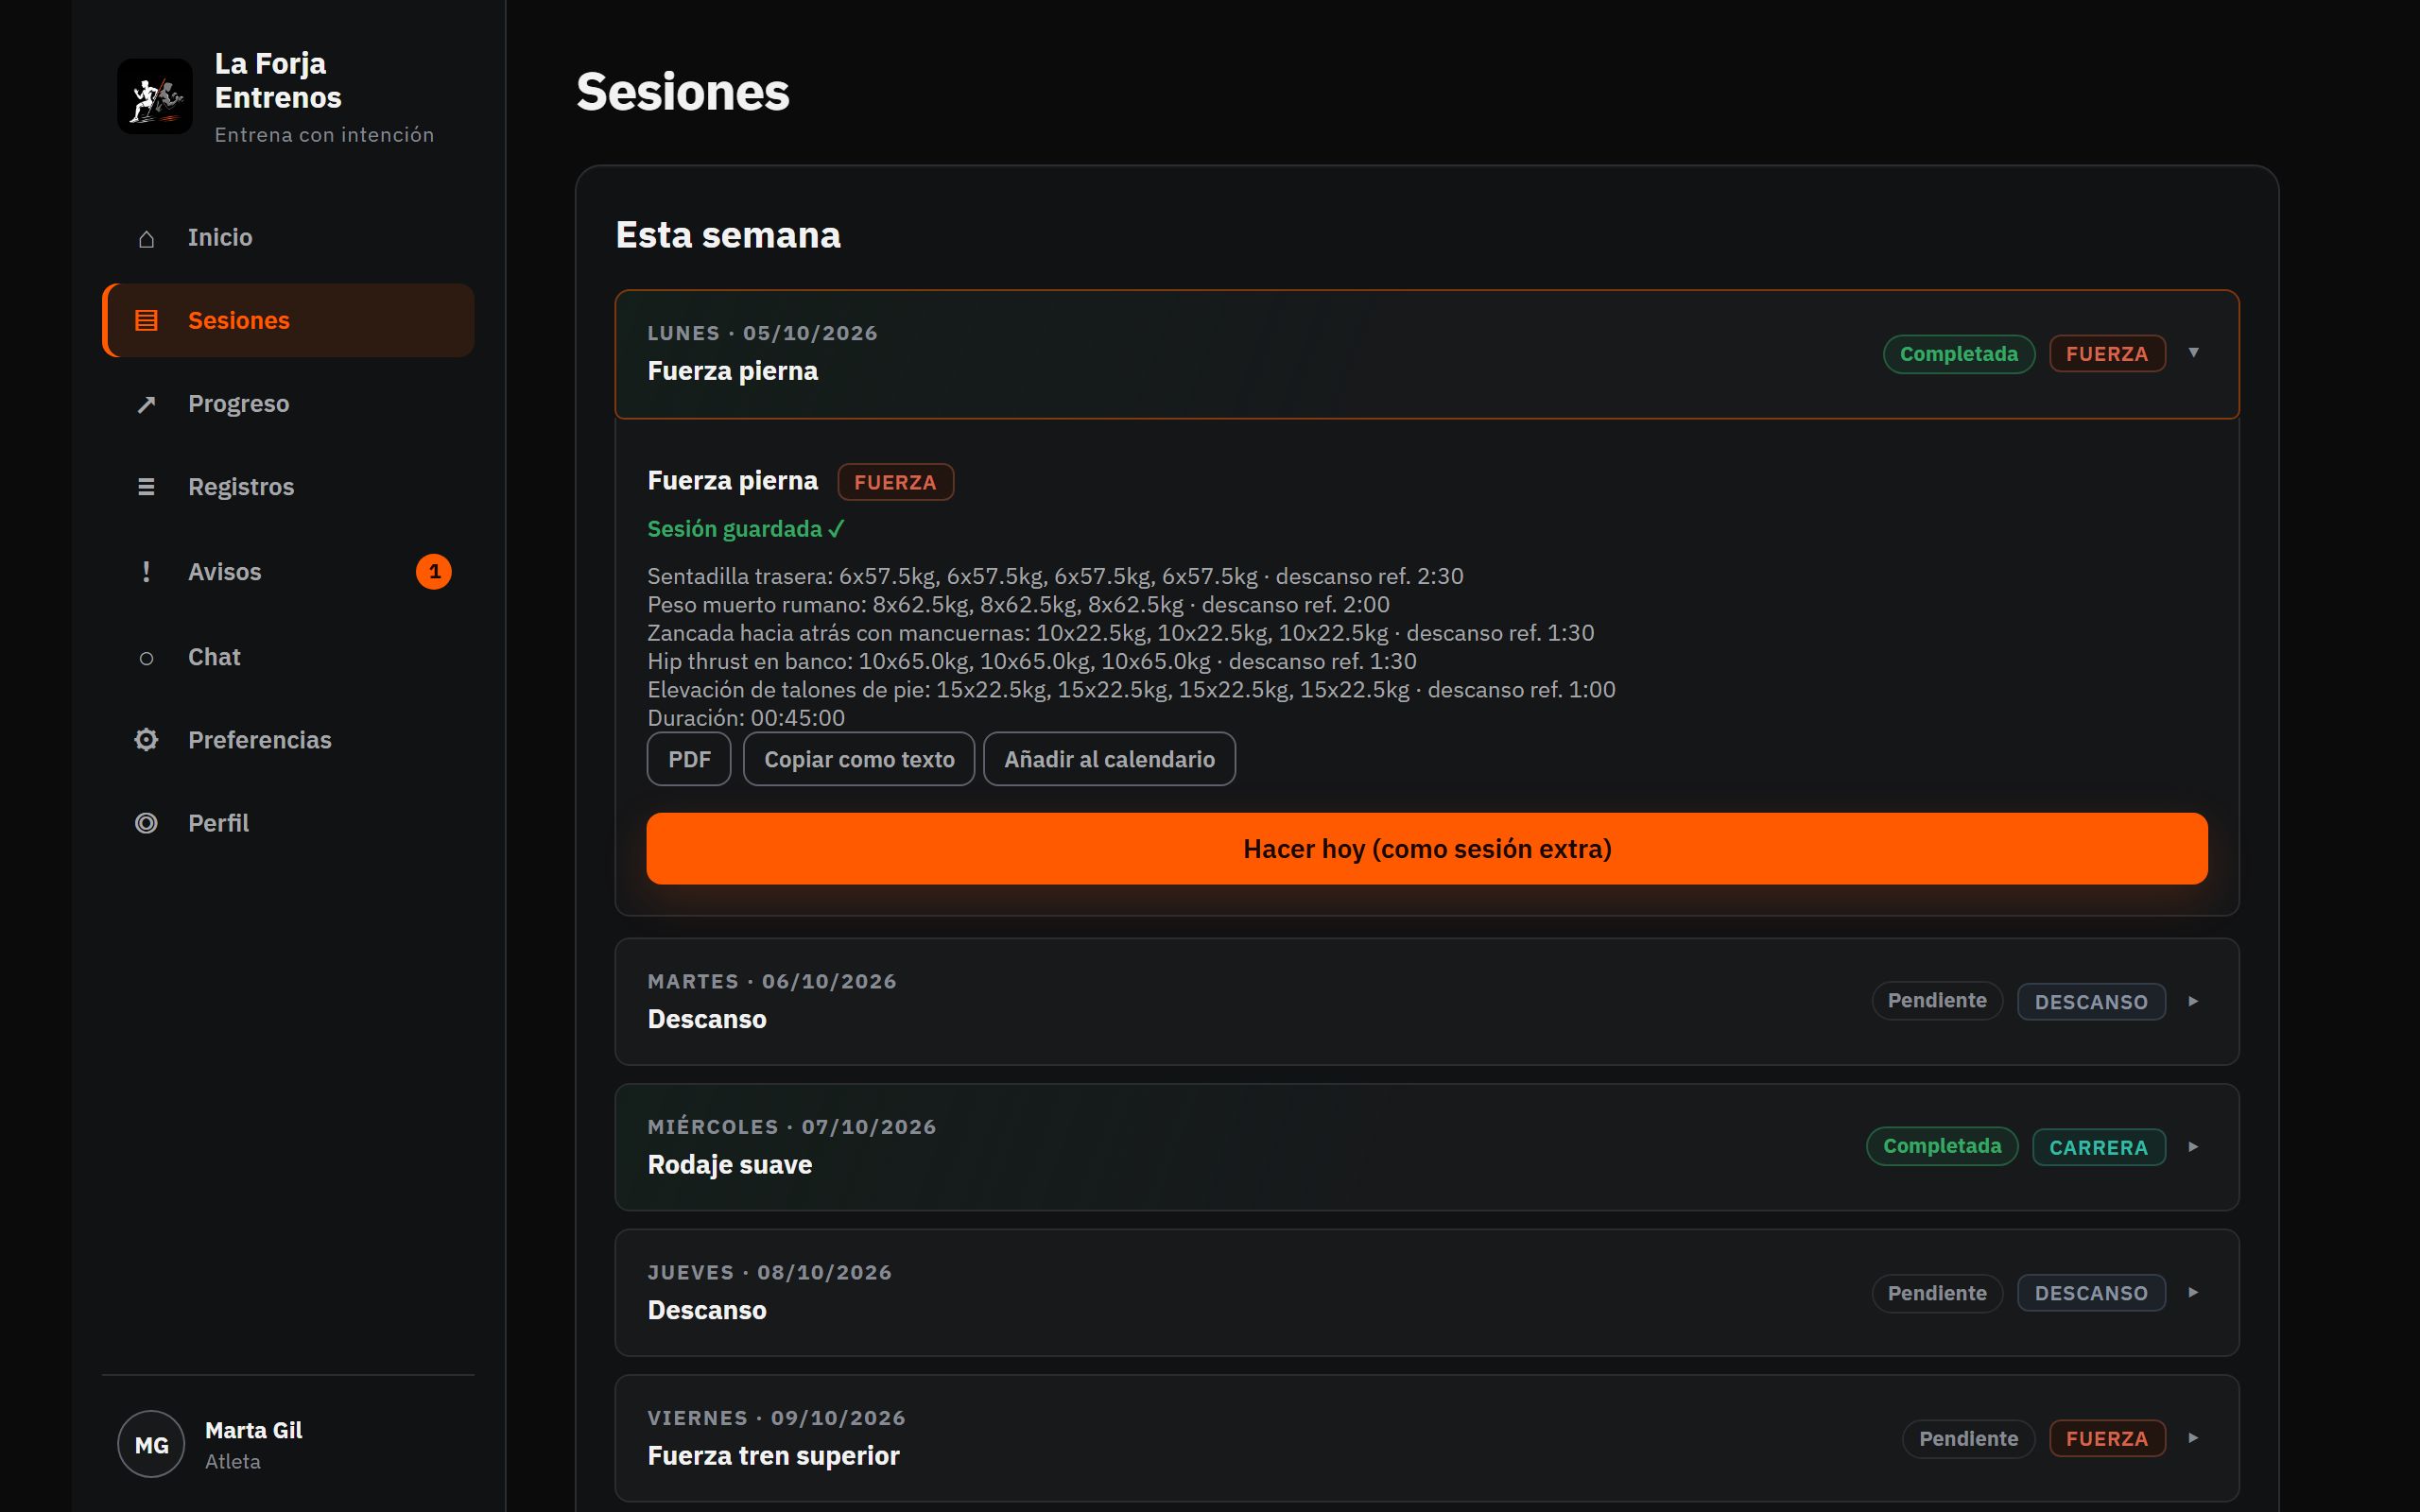
Task: Export the session as PDF
Action: coord(689,759)
